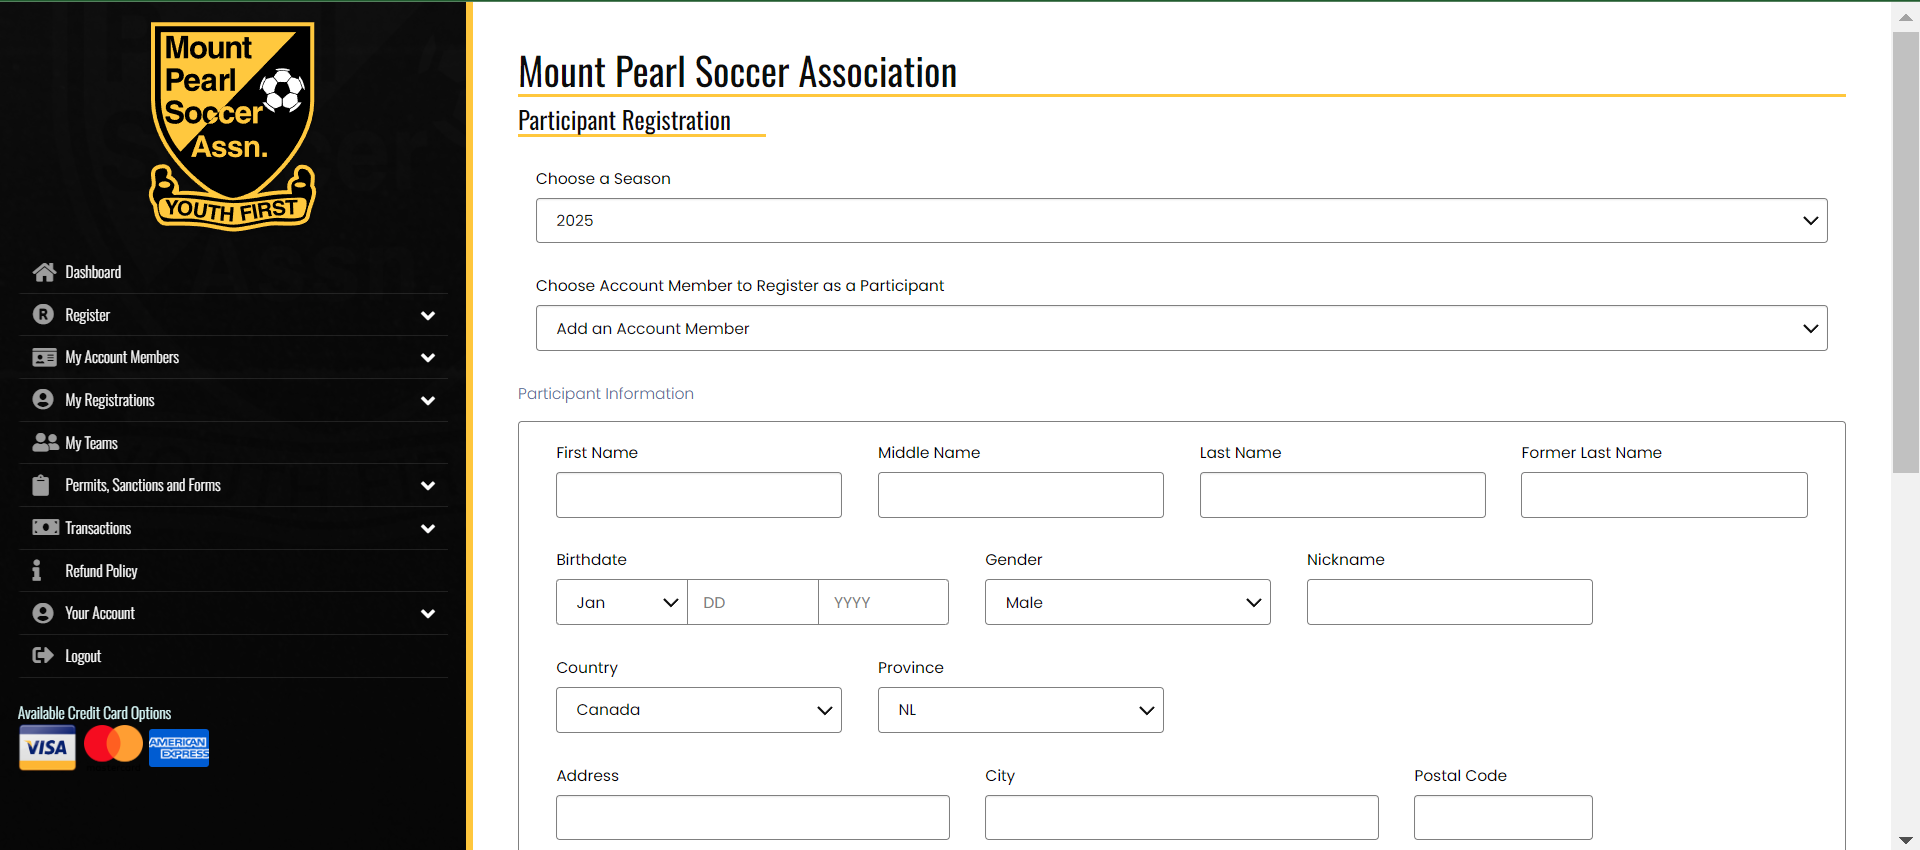Click the Your Account user icon
The image size is (1920, 850).
[43, 613]
